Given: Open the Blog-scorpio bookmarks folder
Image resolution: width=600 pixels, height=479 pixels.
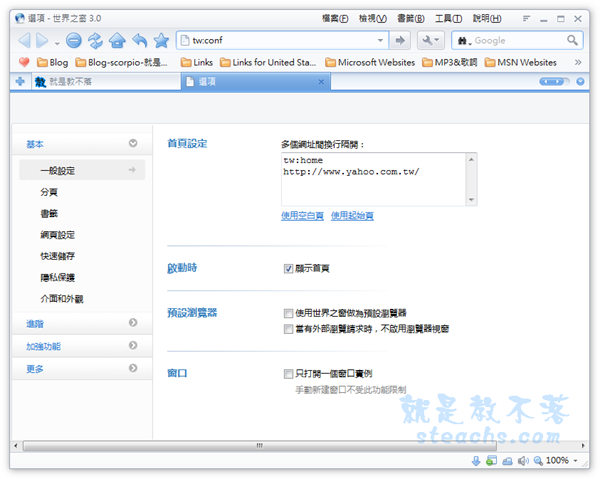Looking at the screenshot, I should 122,62.
